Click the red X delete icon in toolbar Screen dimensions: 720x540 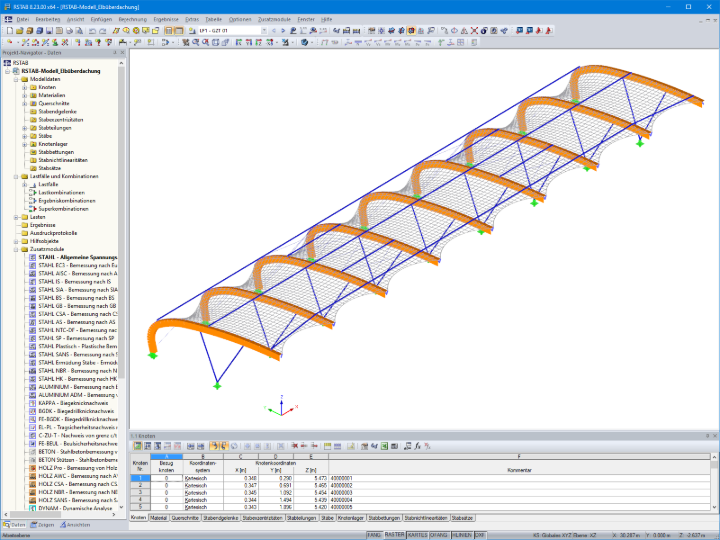click(x=474, y=31)
